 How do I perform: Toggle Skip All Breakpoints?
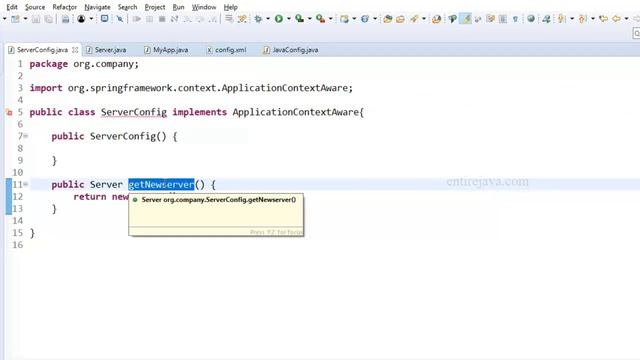[120, 19]
